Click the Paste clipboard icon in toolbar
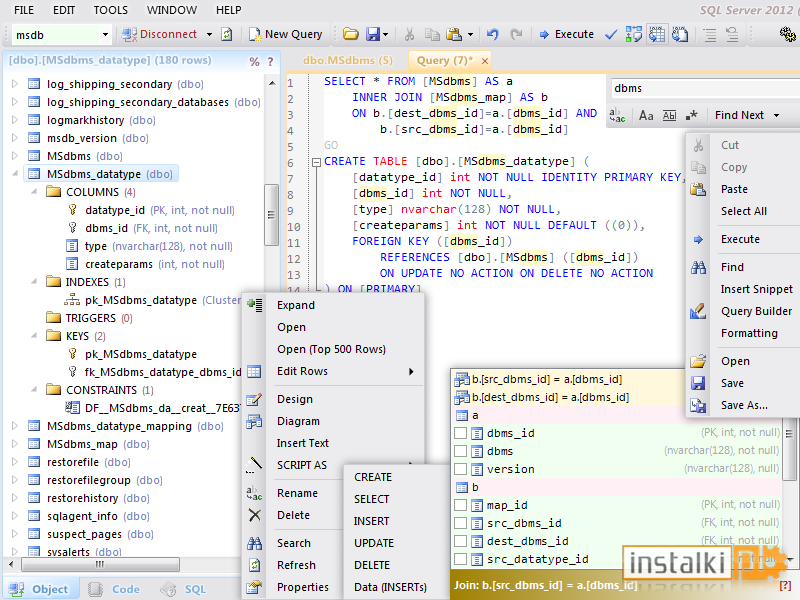This screenshot has width=800, height=600. click(x=454, y=34)
